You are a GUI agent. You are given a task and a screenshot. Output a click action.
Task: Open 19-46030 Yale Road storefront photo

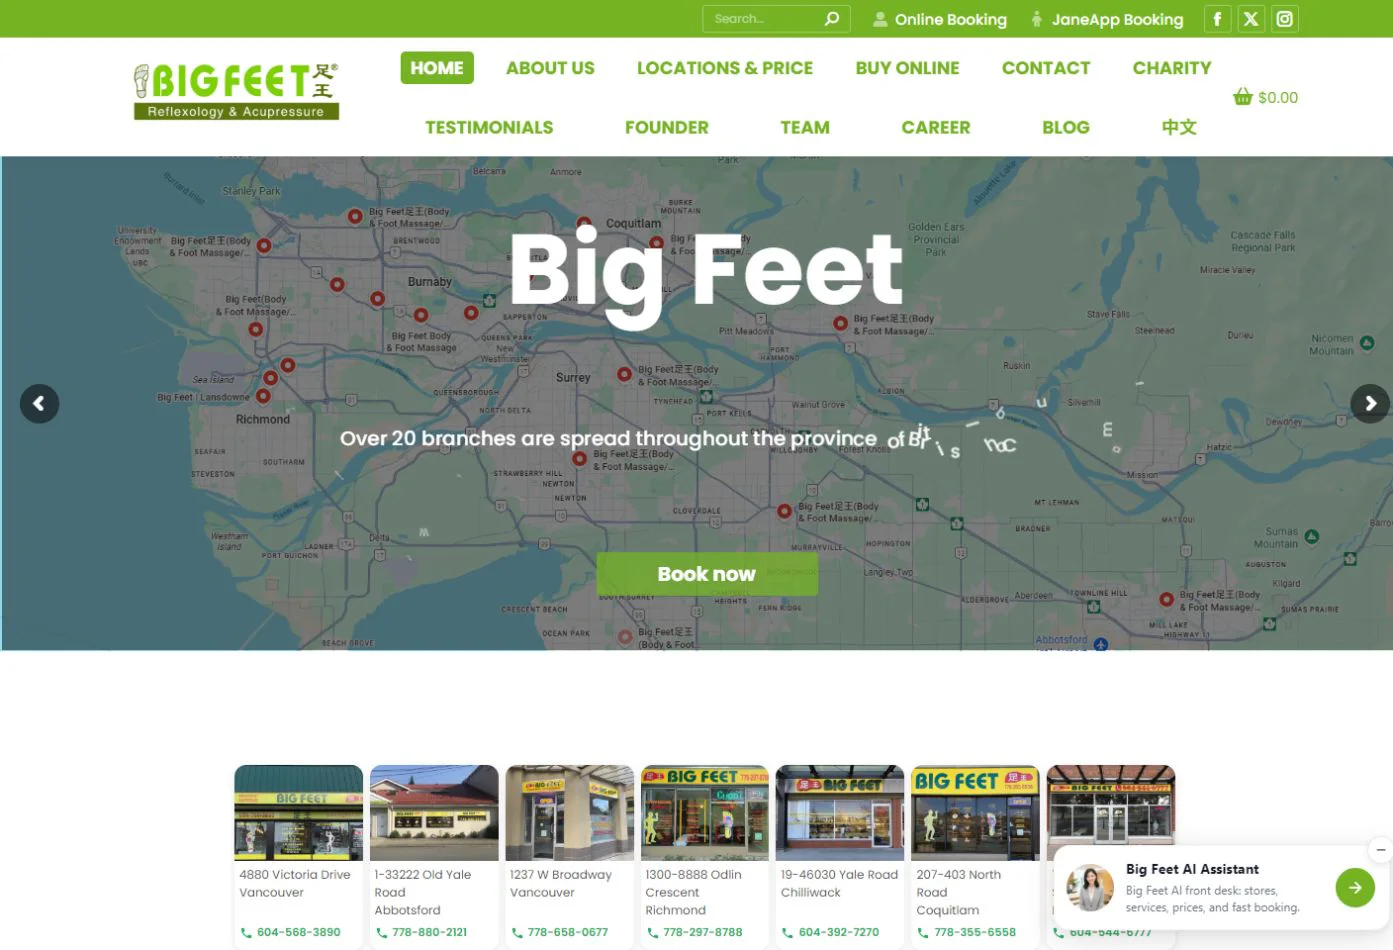tap(840, 813)
